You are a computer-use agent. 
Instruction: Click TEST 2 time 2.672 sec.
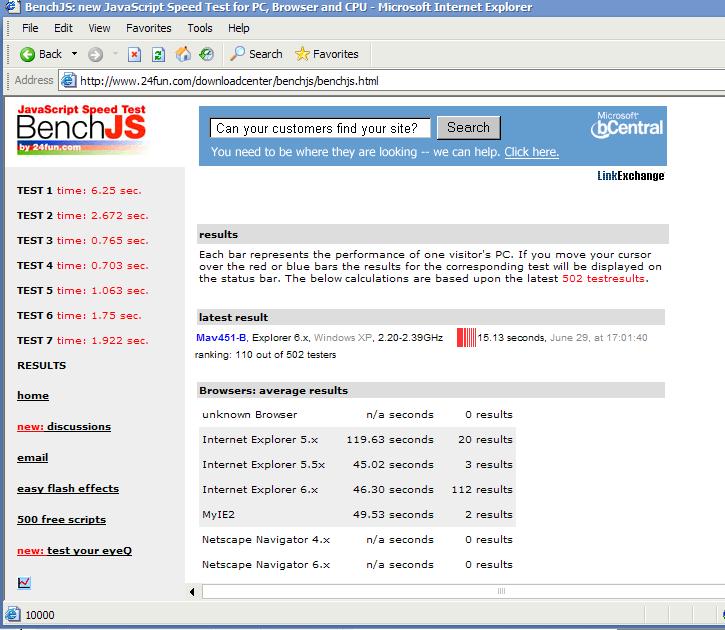[83, 215]
